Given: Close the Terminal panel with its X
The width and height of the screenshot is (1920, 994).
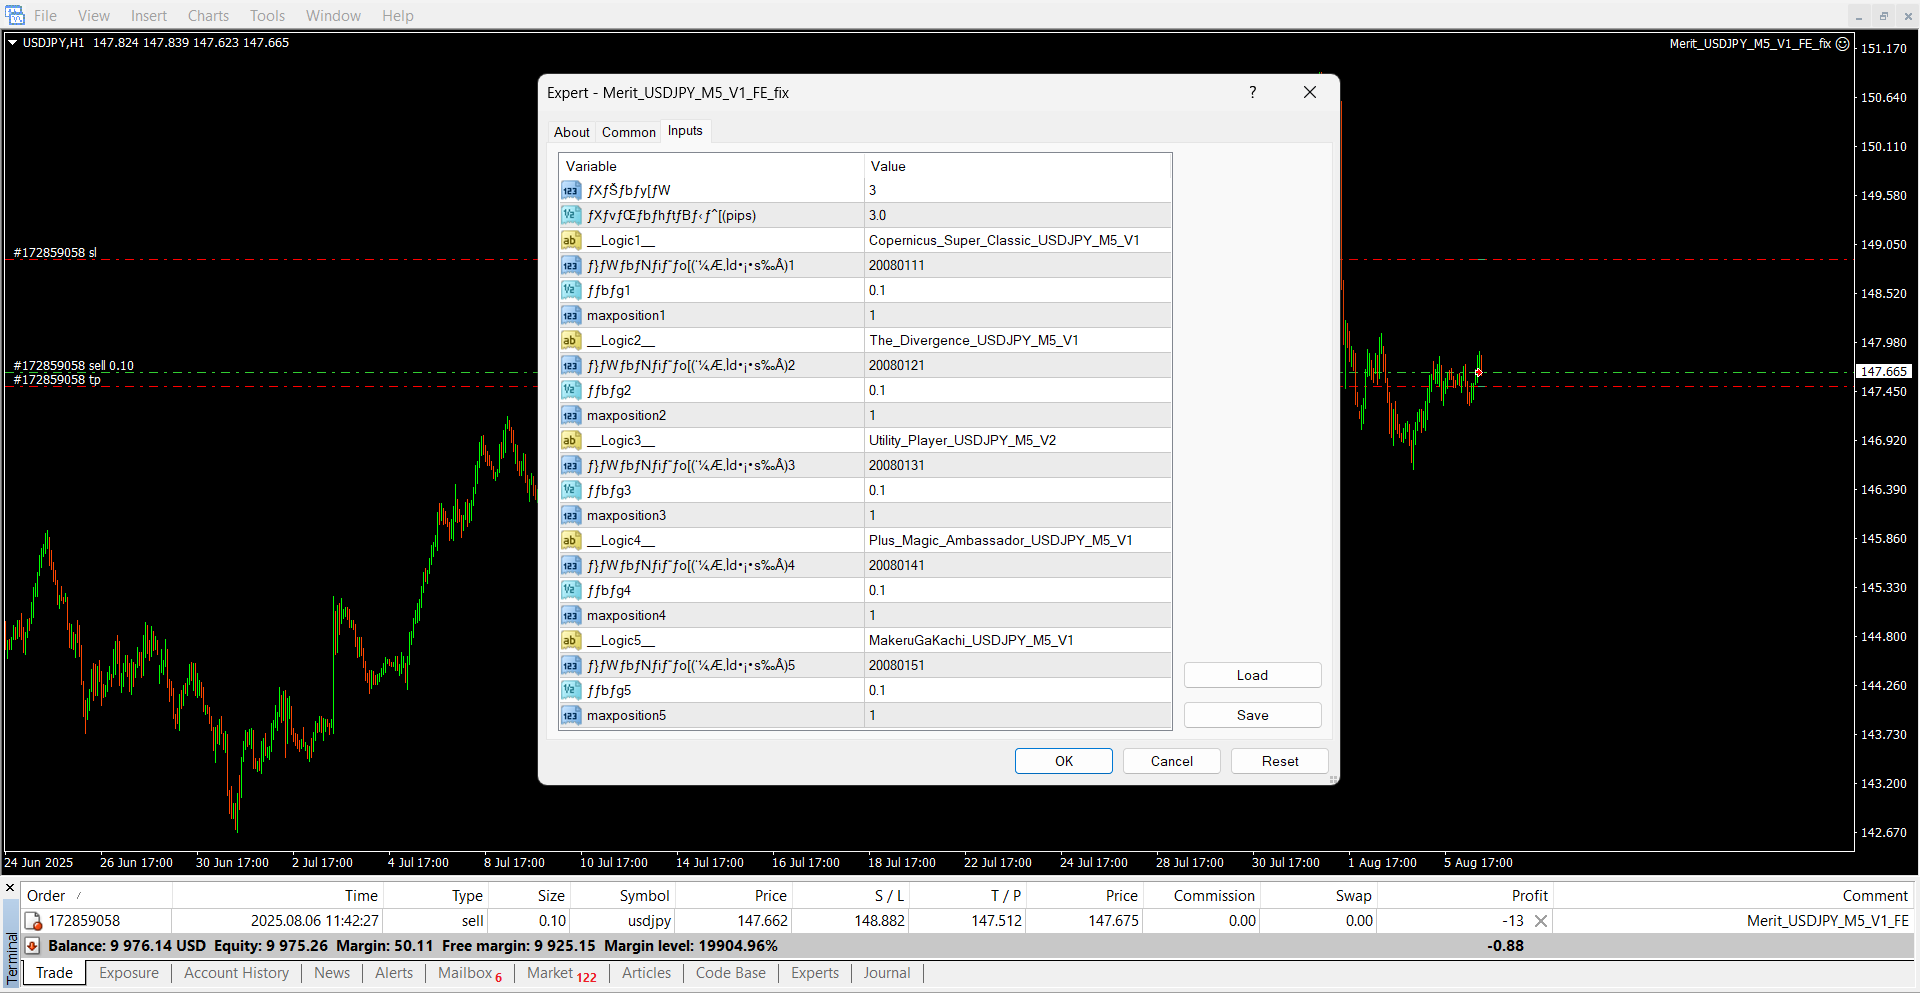Looking at the screenshot, I should [x=11, y=888].
